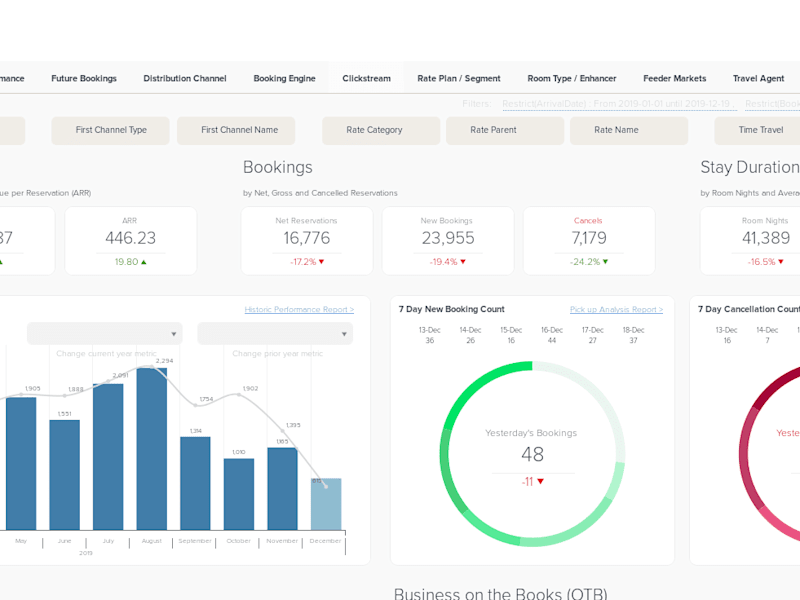Expand the change current year metric dropdown
Screen dimensions: 800x600
(105, 334)
